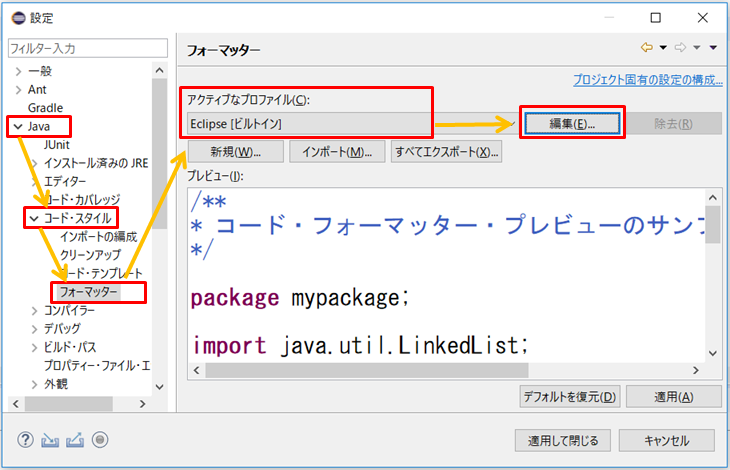The height and width of the screenshot is (470, 730).
Task: Expand the コンパイラー tree node
Action: (x=34, y=311)
